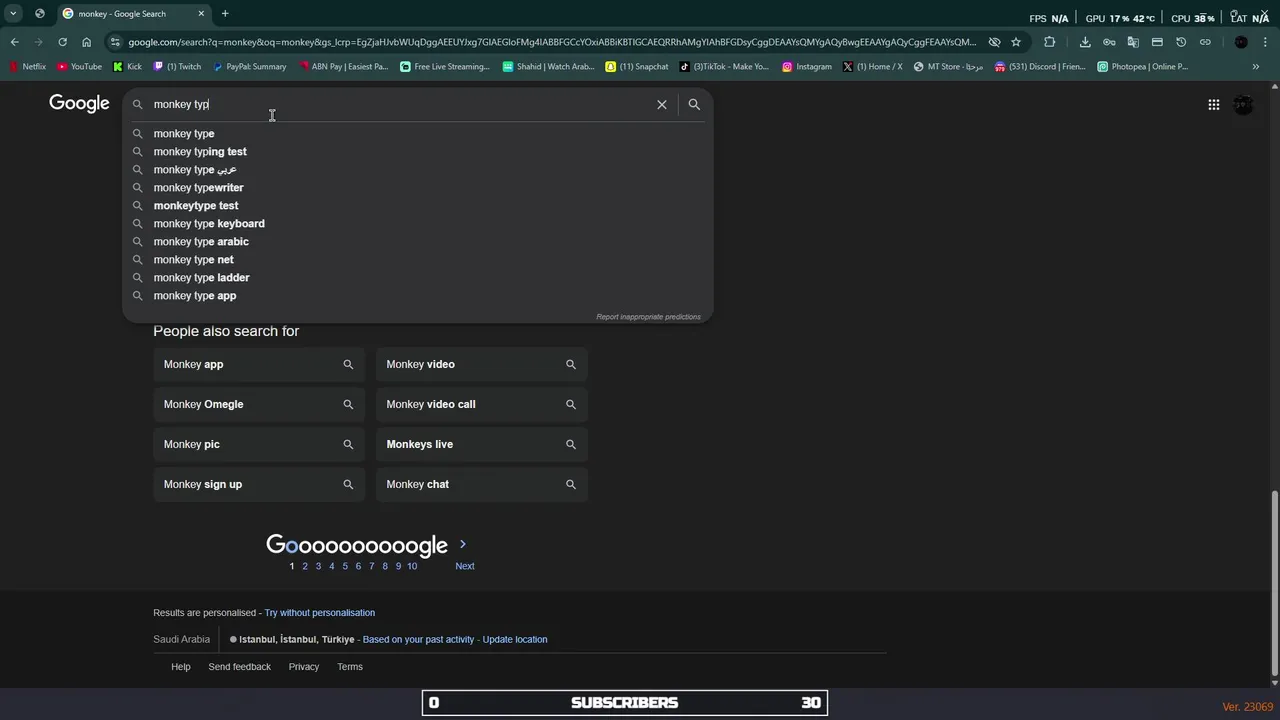Click the Google logo
The height and width of the screenshot is (720, 1280).
coord(79,104)
